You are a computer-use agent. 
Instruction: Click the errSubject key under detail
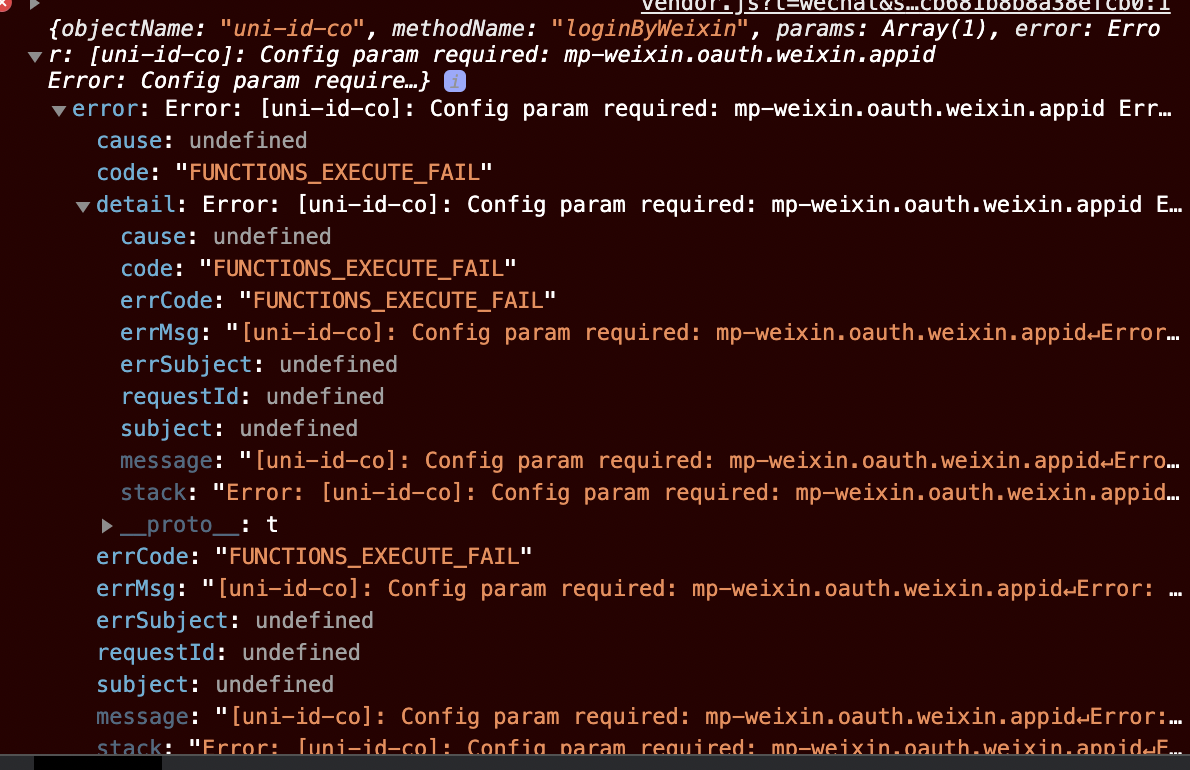coord(186,364)
